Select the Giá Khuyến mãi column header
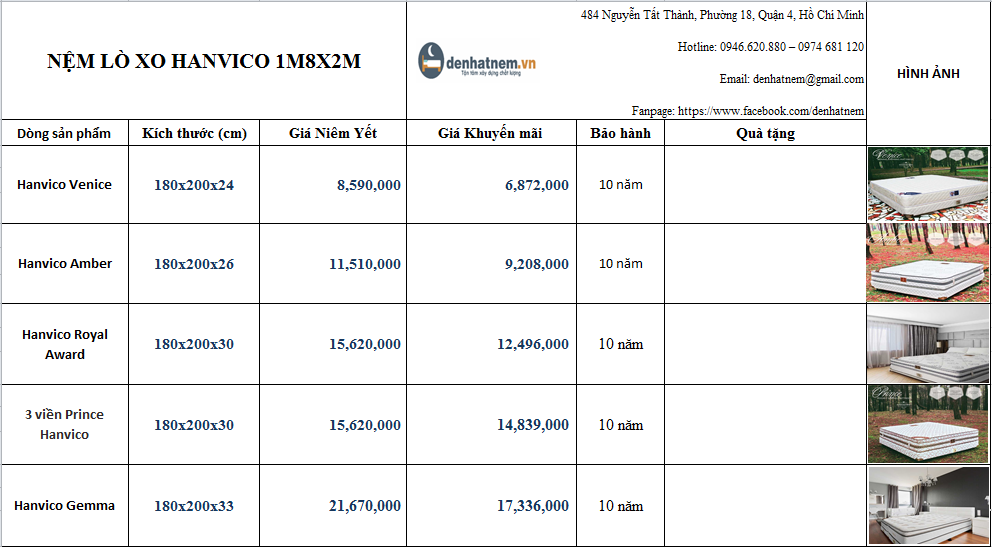Screen dimensions: 992x547 click(x=491, y=133)
